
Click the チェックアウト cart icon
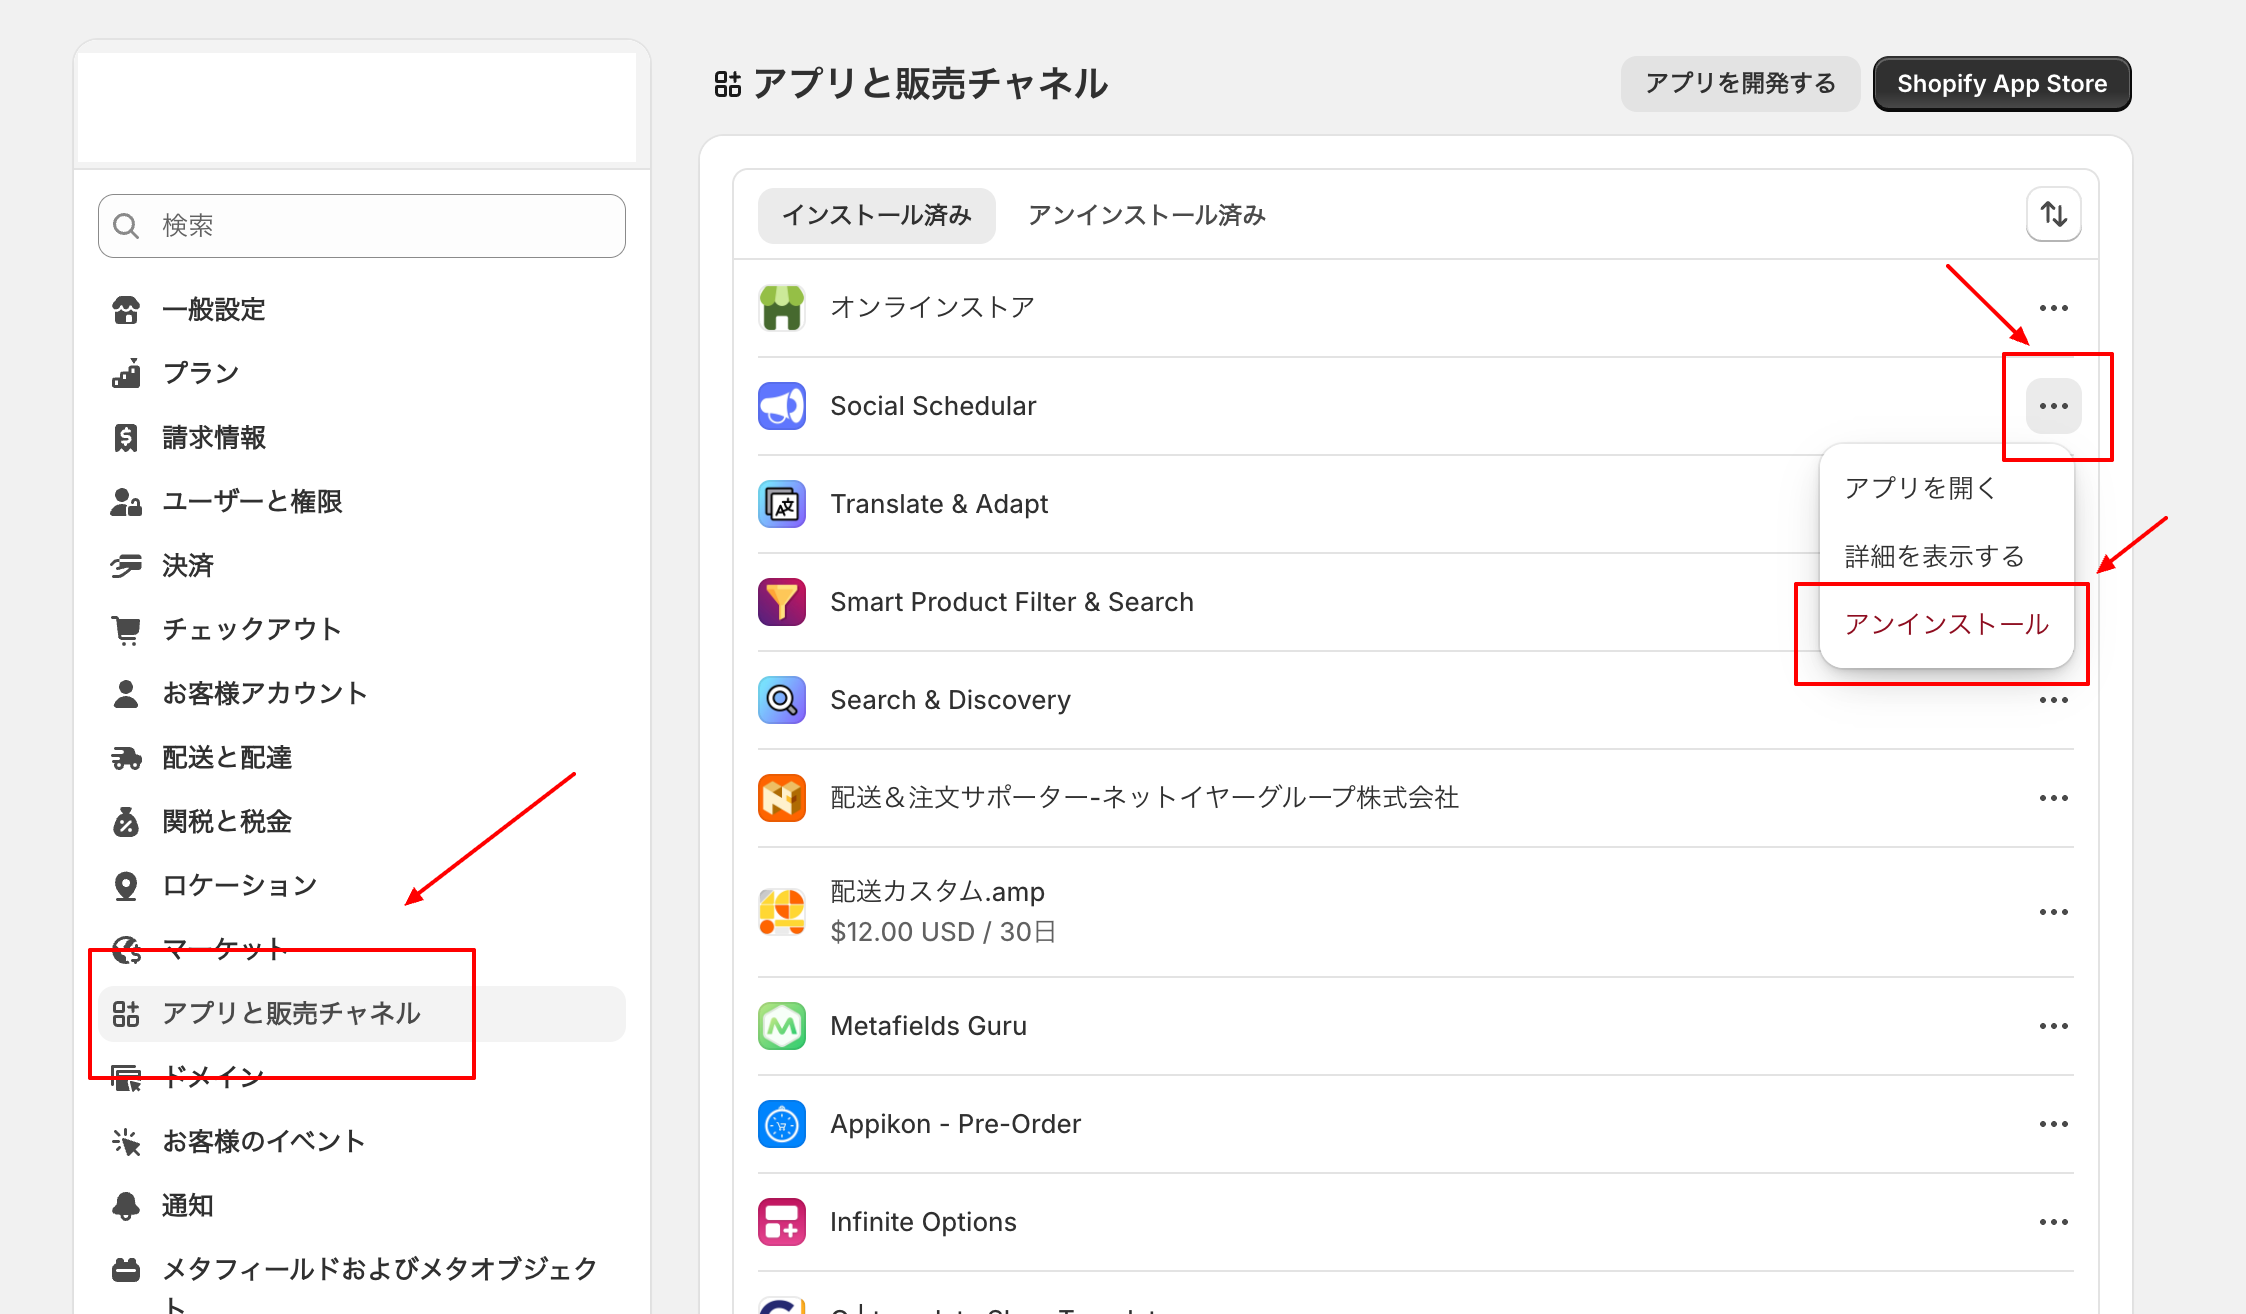[x=126, y=630]
